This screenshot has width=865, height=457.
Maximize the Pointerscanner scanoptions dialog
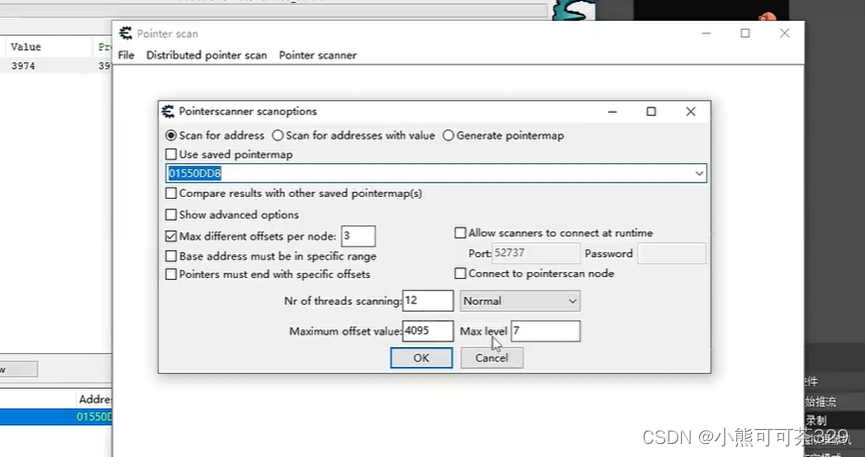651,111
